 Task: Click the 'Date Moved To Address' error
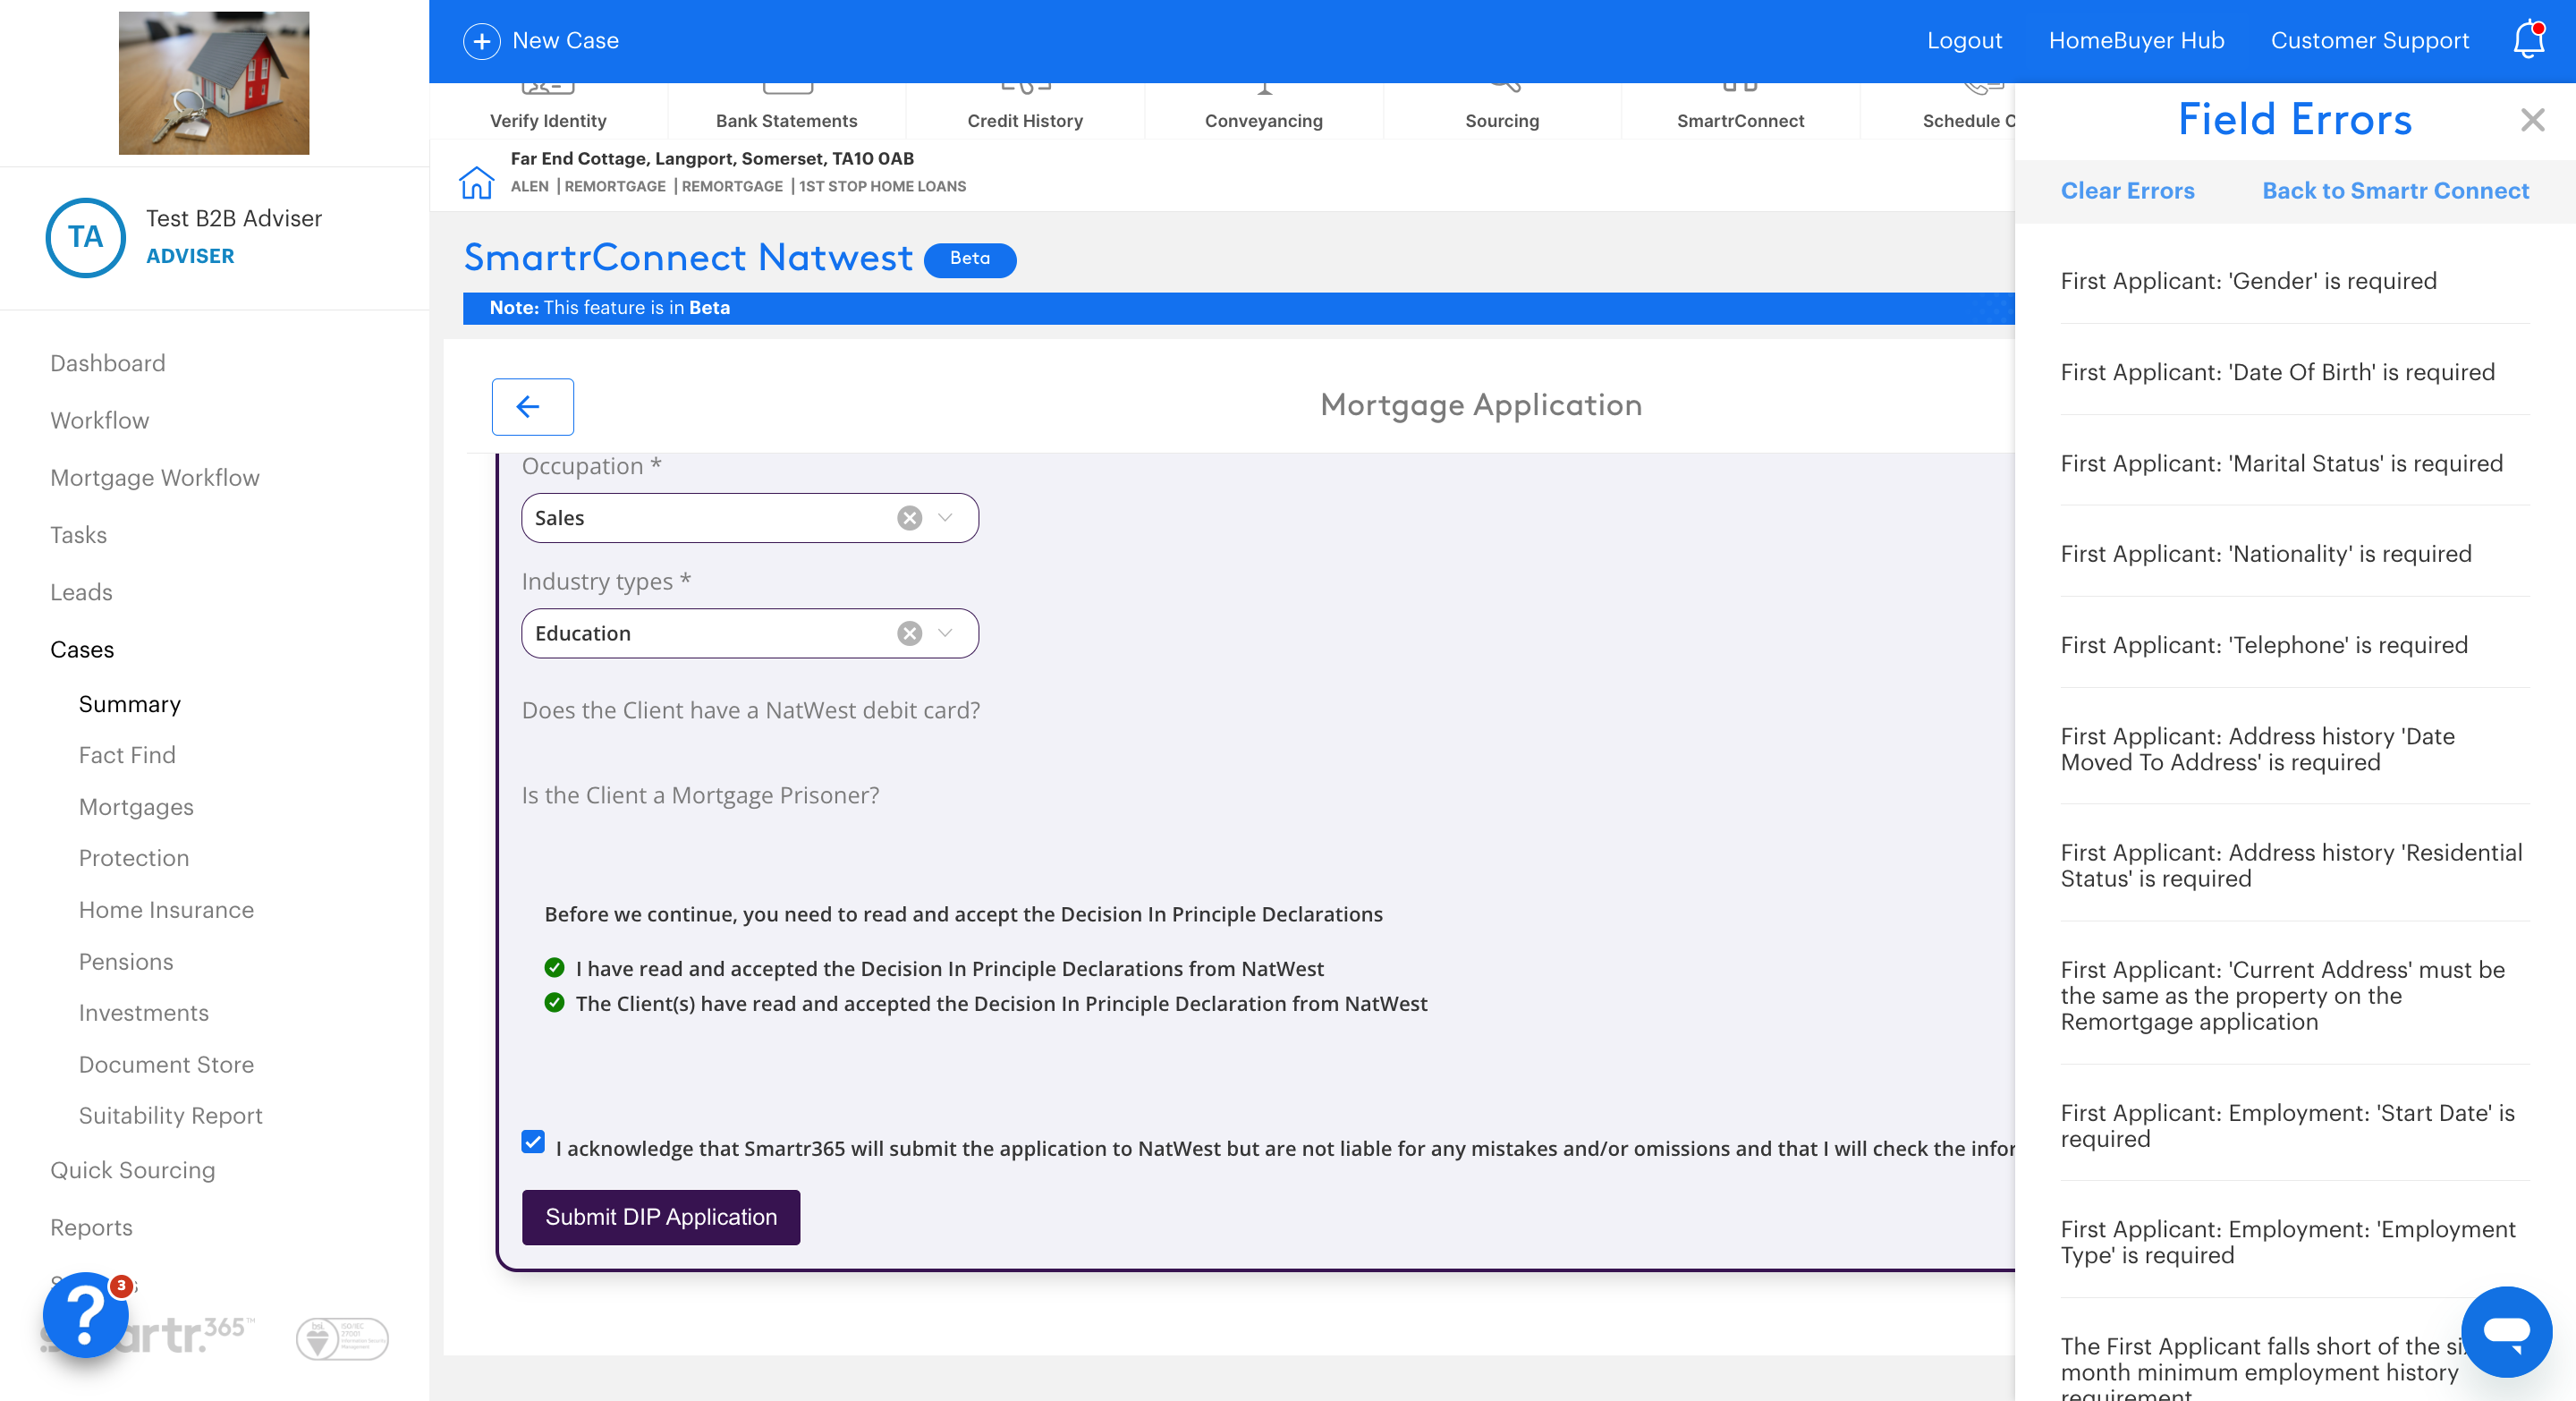[2258, 749]
